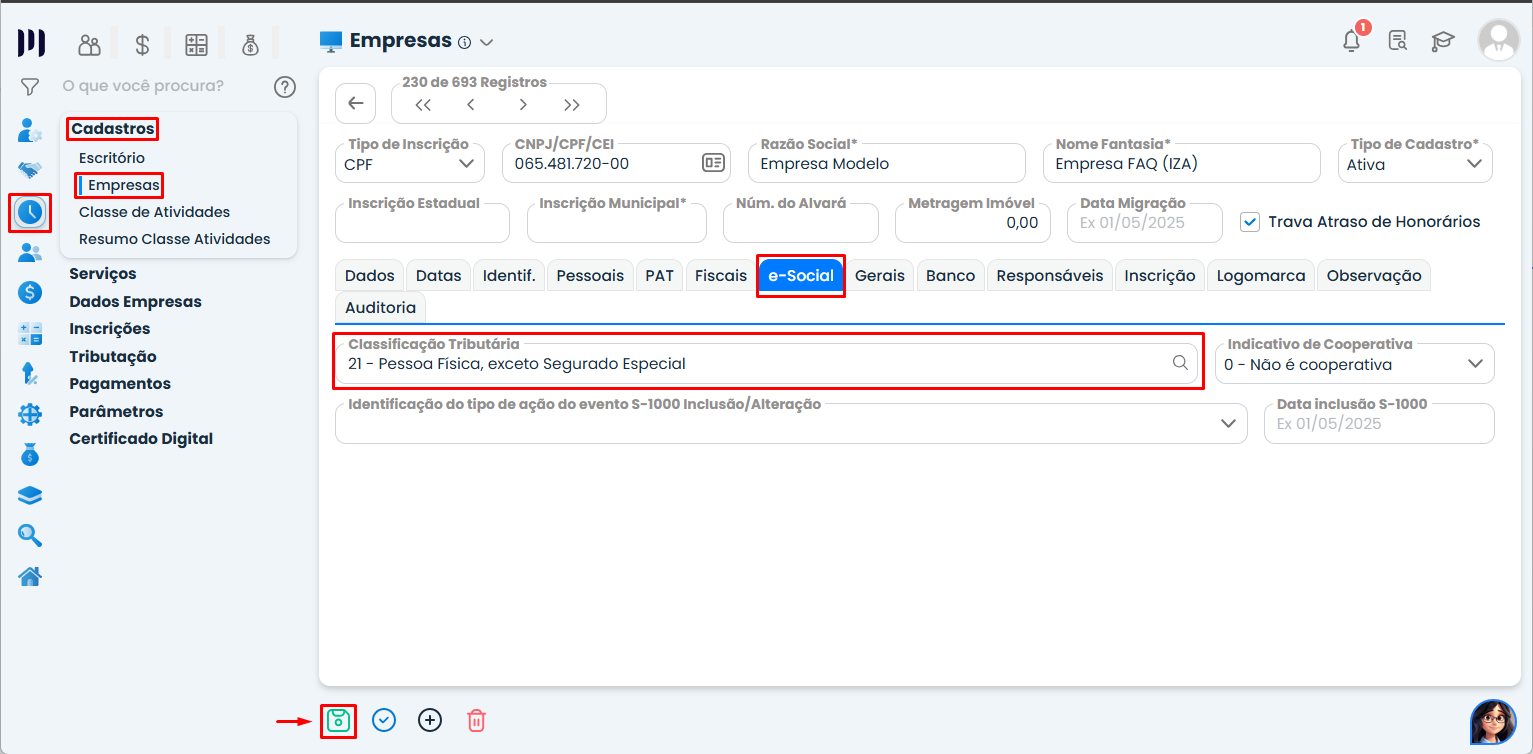Click the Metric app logo
Screen dimensions: 1533x754
click(x=31, y=43)
